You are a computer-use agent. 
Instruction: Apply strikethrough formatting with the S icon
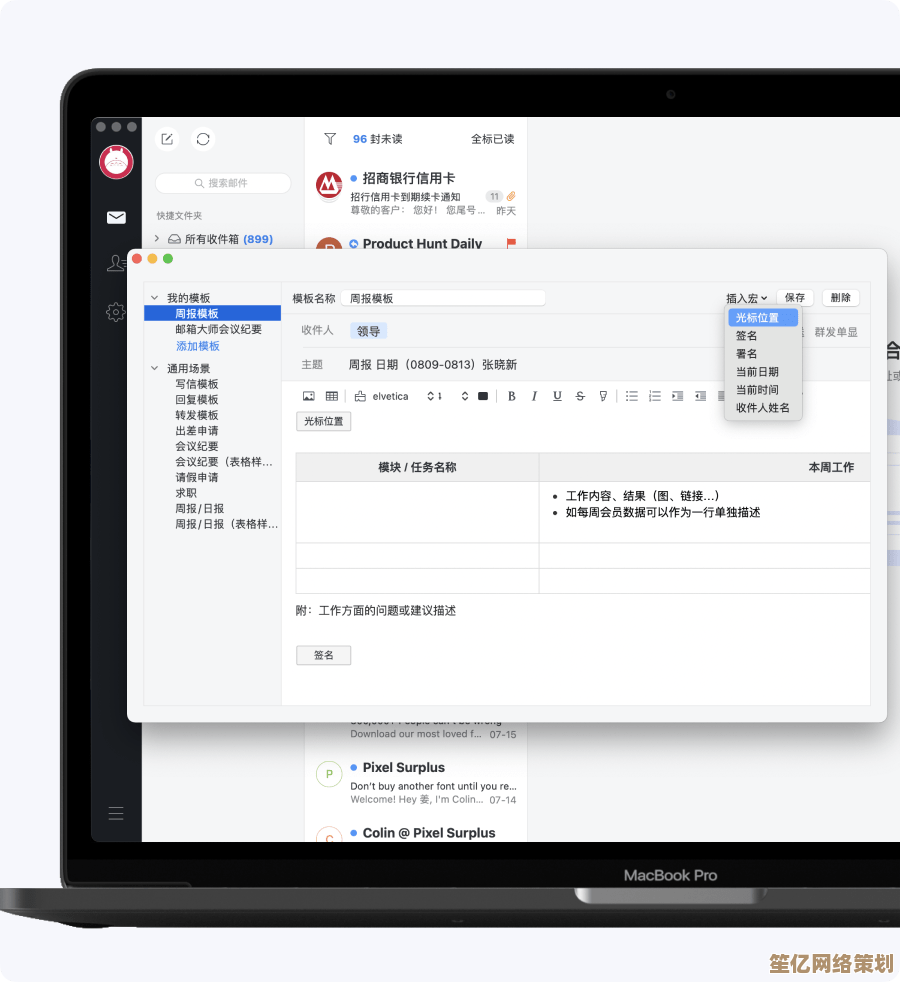point(580,396)
